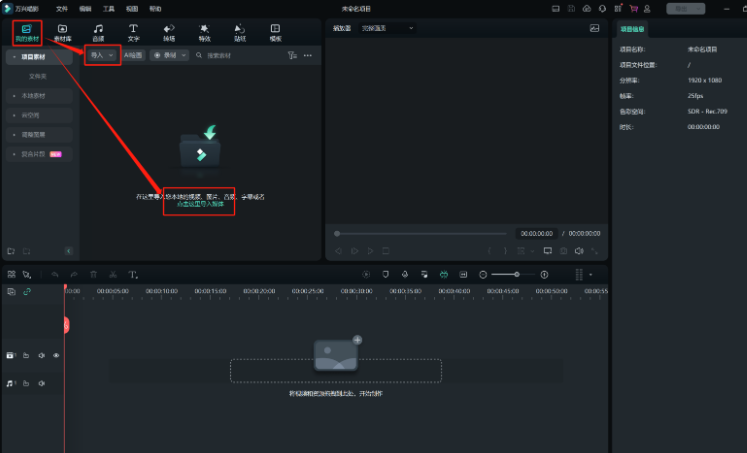Open the 转场 (Transitions) panel
The width and height of the screenshot is (747, 453).
[169, 32]
